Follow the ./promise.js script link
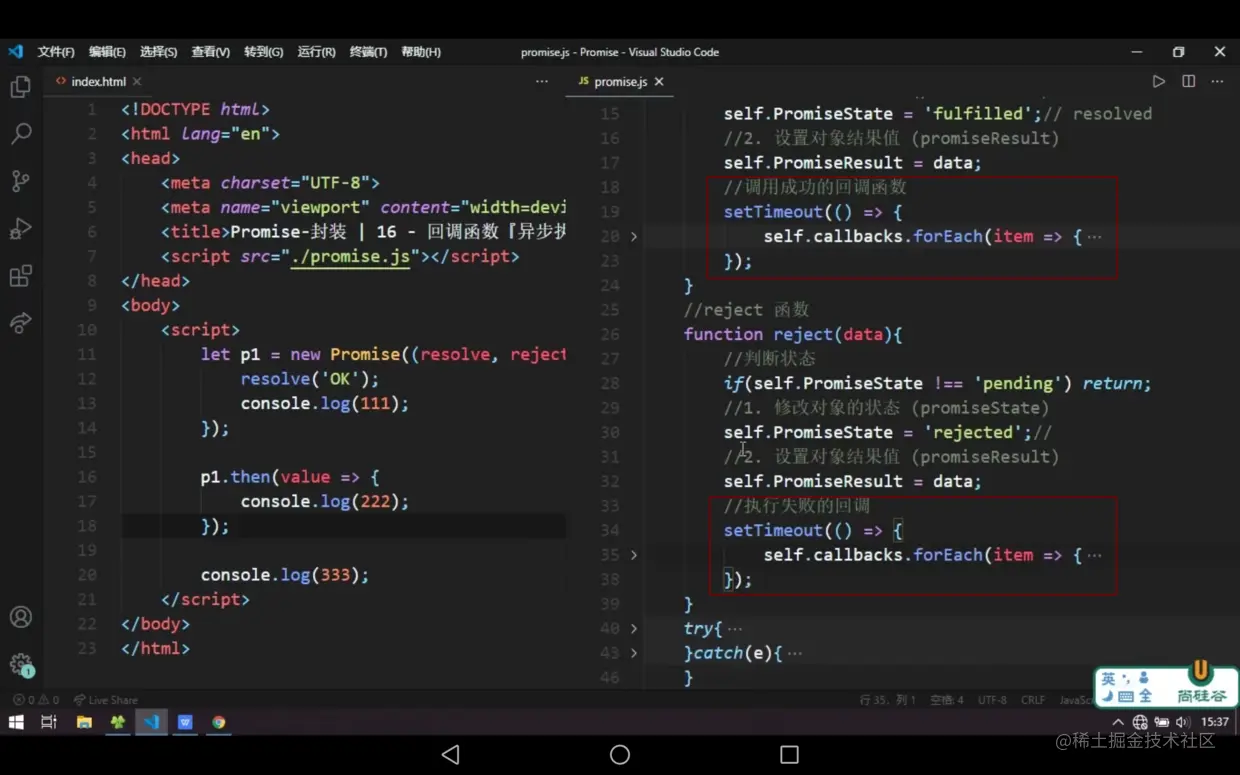This screenshot has height=775, width=1240. click(350, 257)
